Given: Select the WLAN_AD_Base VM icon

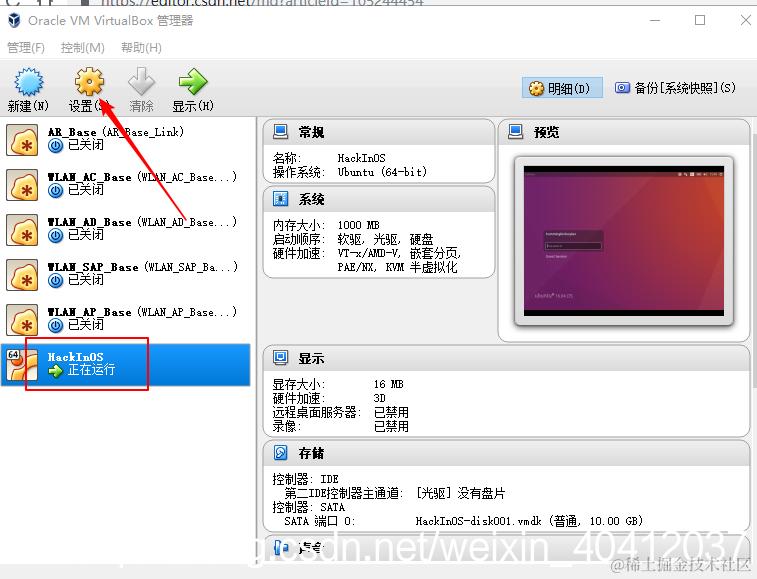Looking at the screenshot, I should tap(22, 230).
